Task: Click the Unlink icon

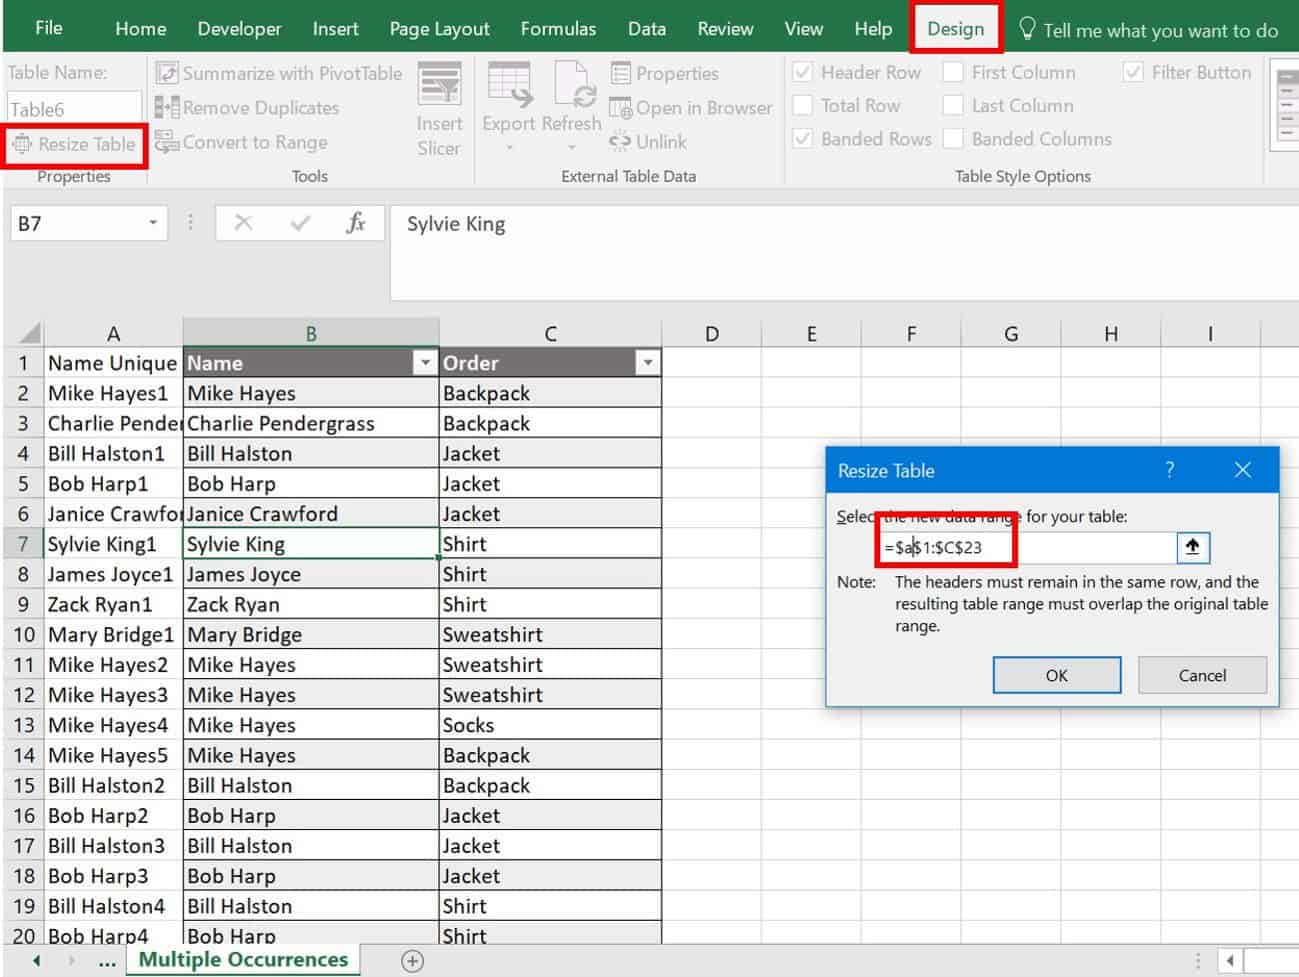Action: [621, 142]
